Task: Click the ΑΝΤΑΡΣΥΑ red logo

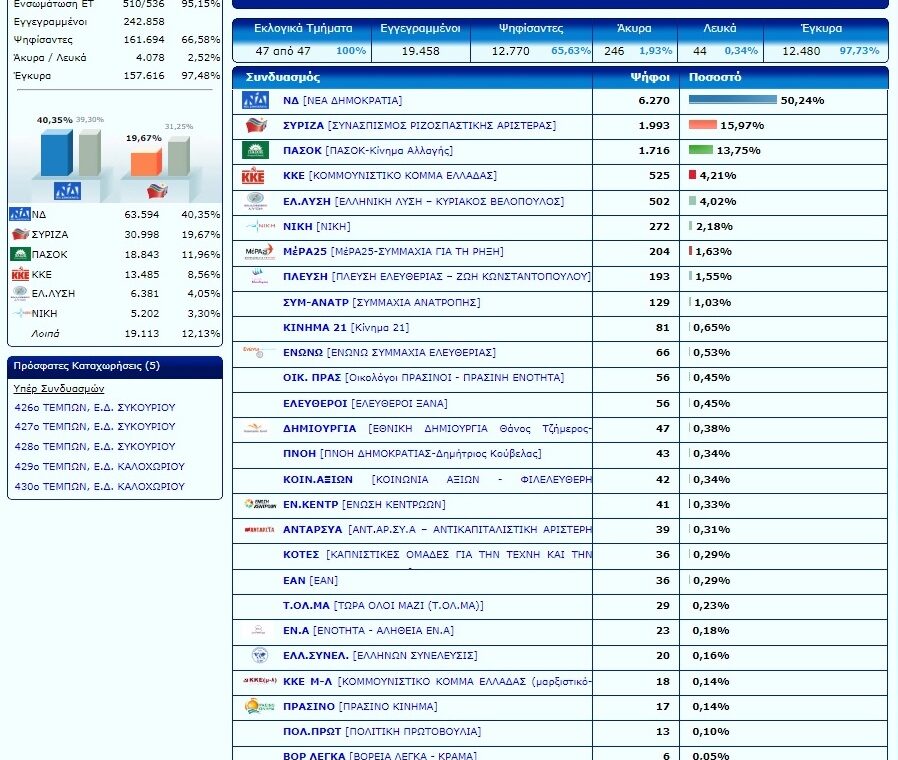Action: point(259,530)
